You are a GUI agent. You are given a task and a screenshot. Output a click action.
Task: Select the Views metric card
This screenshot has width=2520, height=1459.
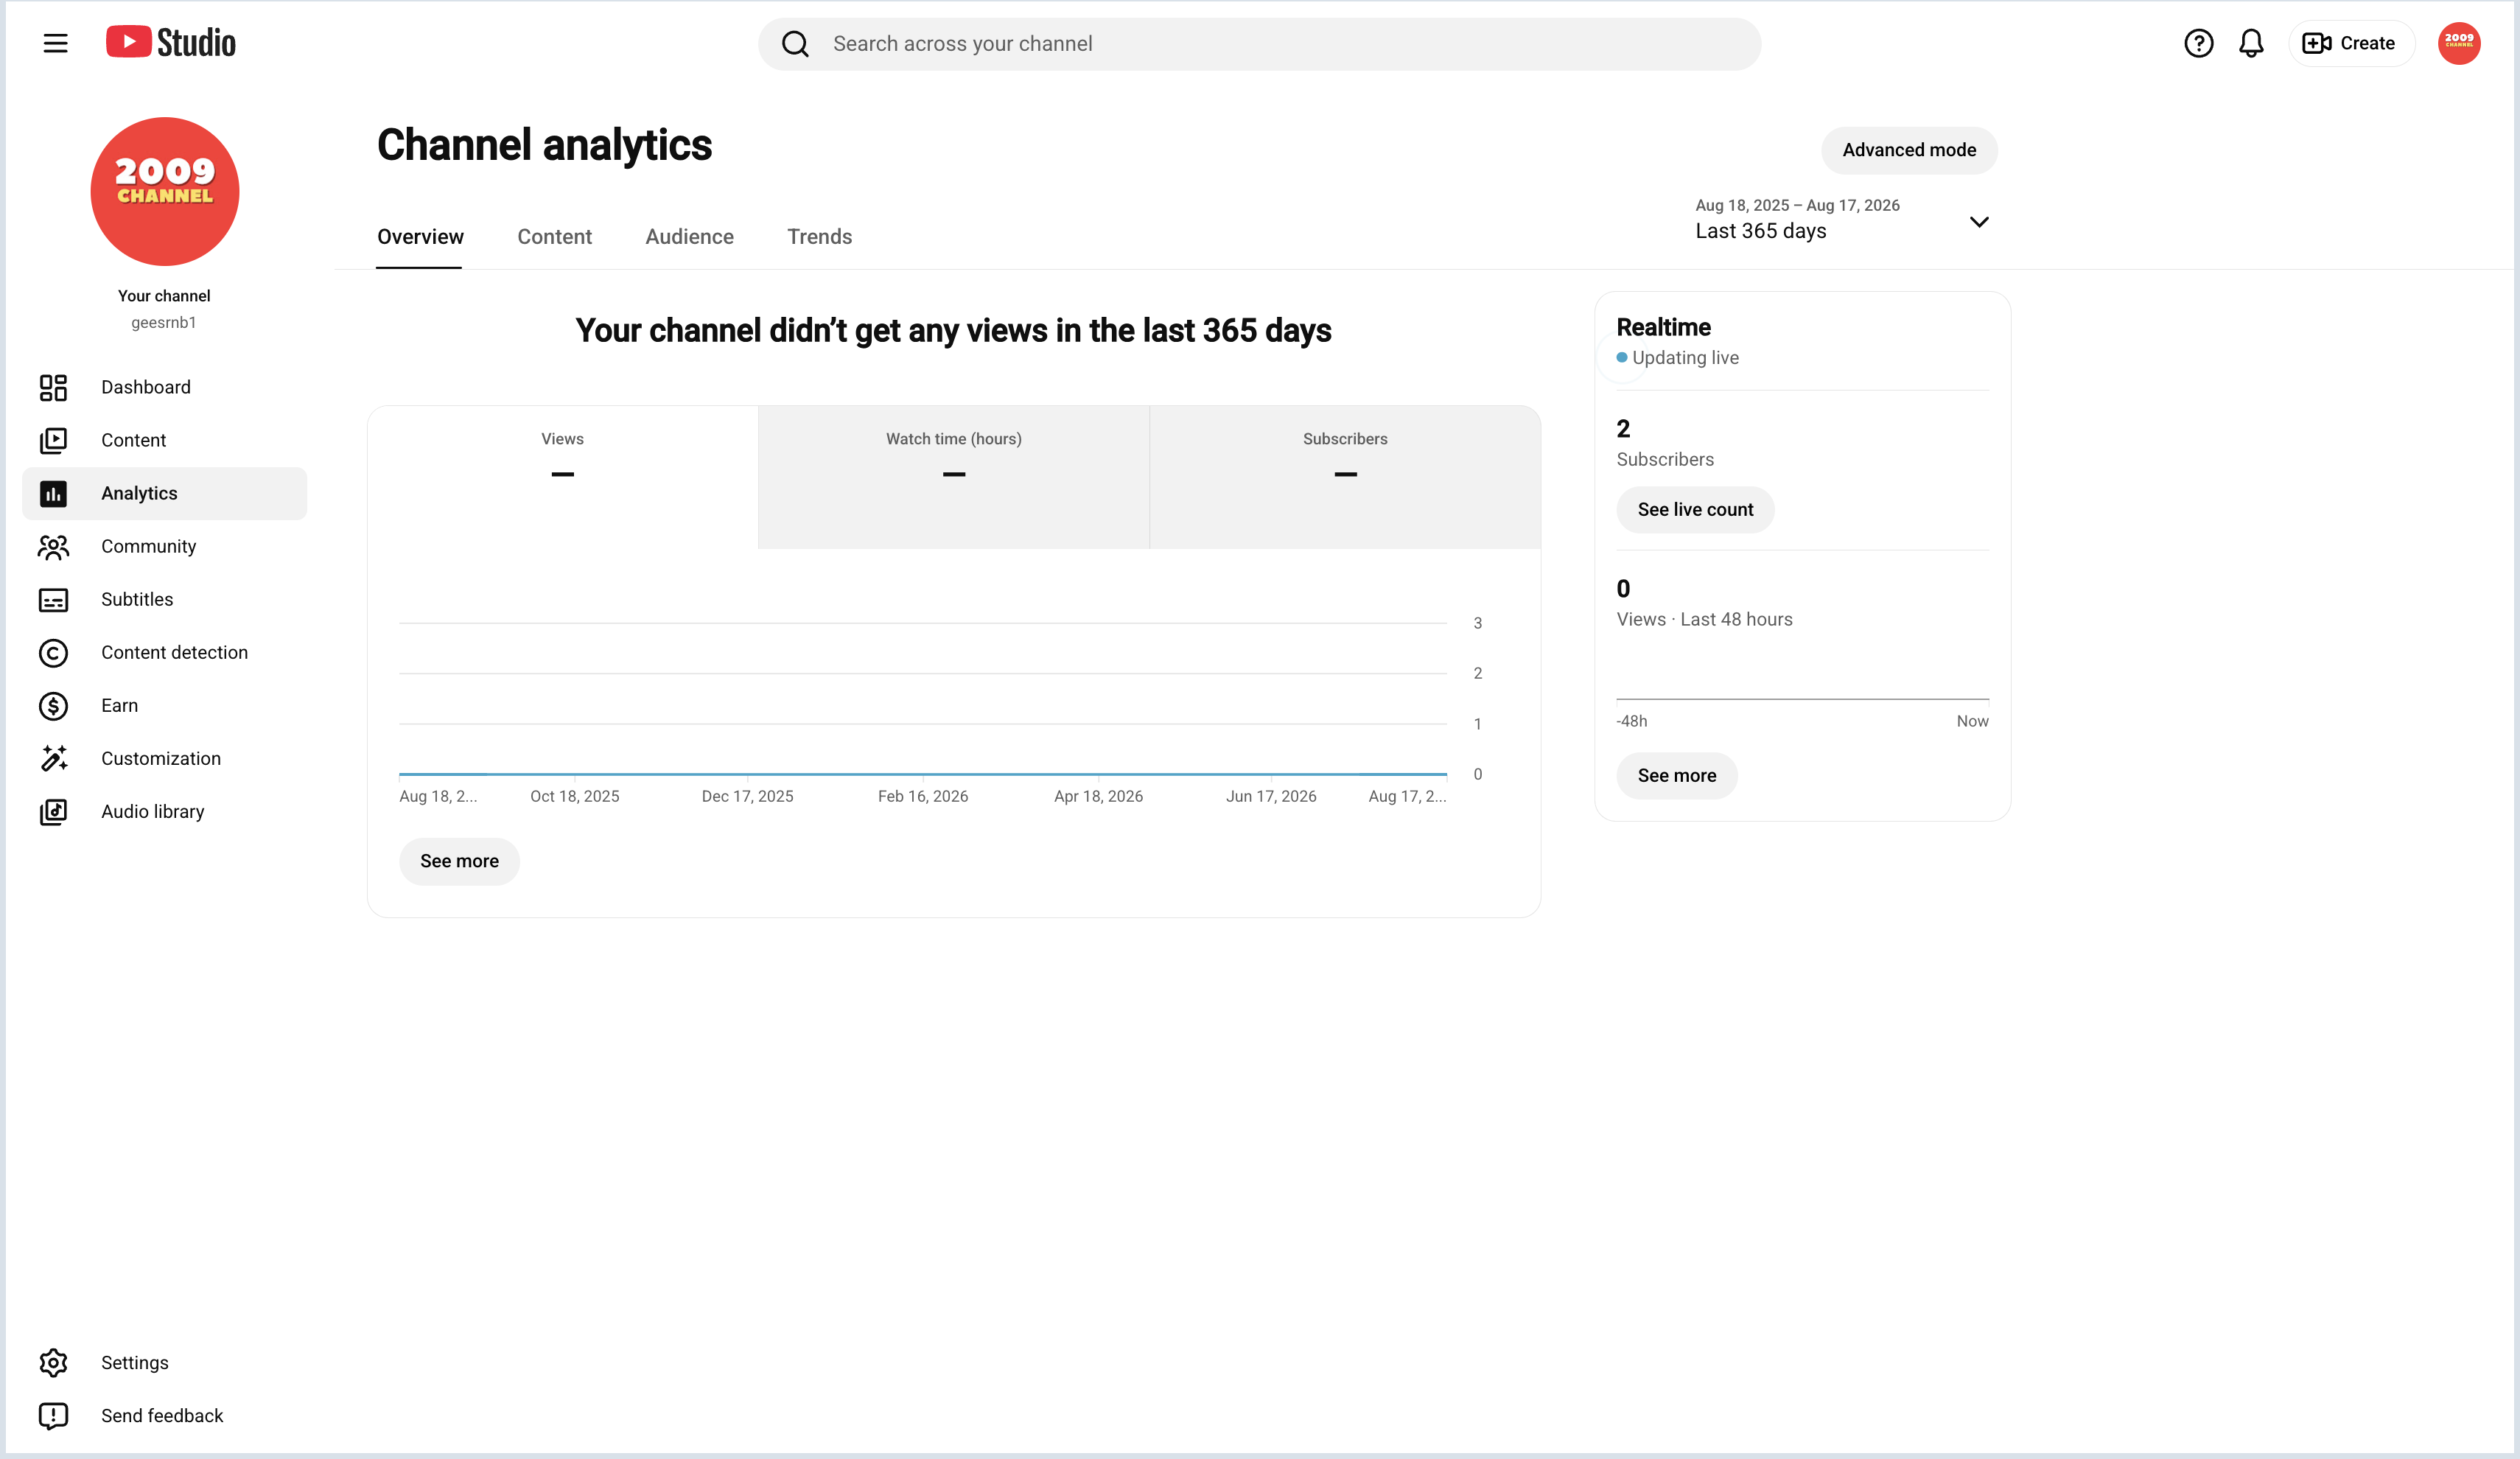click(562, 477)
